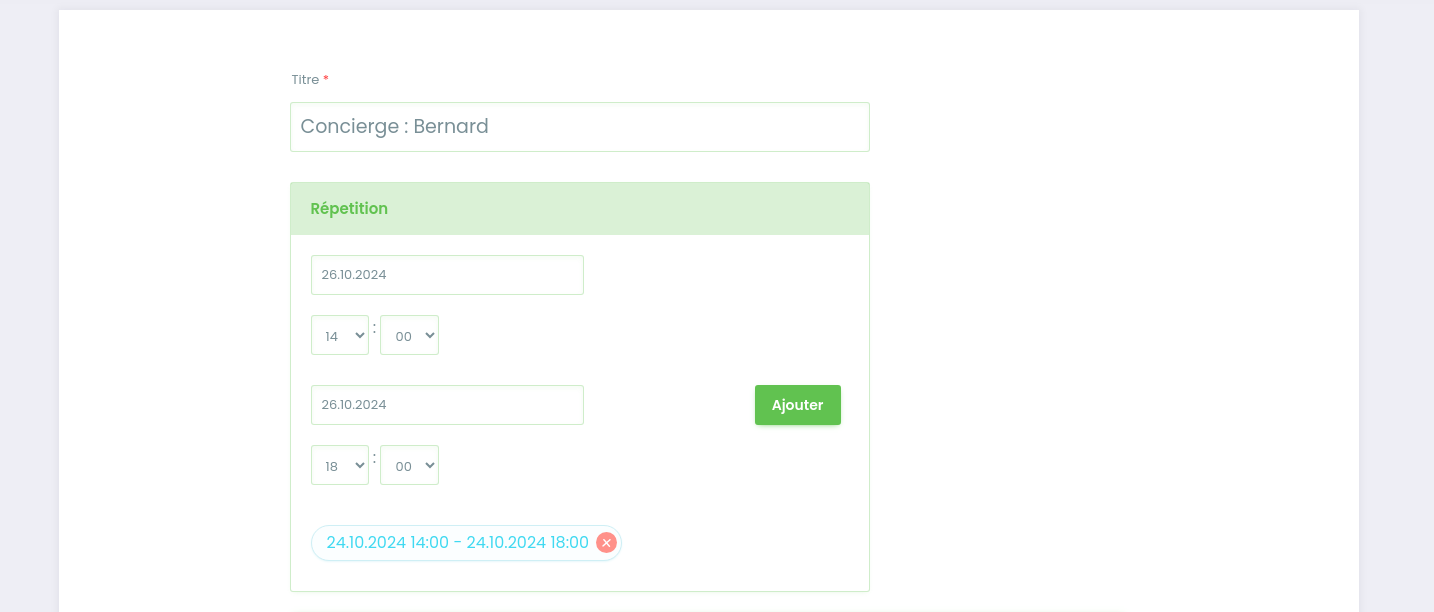Click the colon between 14 and 00
Screen dimensions: 1434x612
pos(374,328)
